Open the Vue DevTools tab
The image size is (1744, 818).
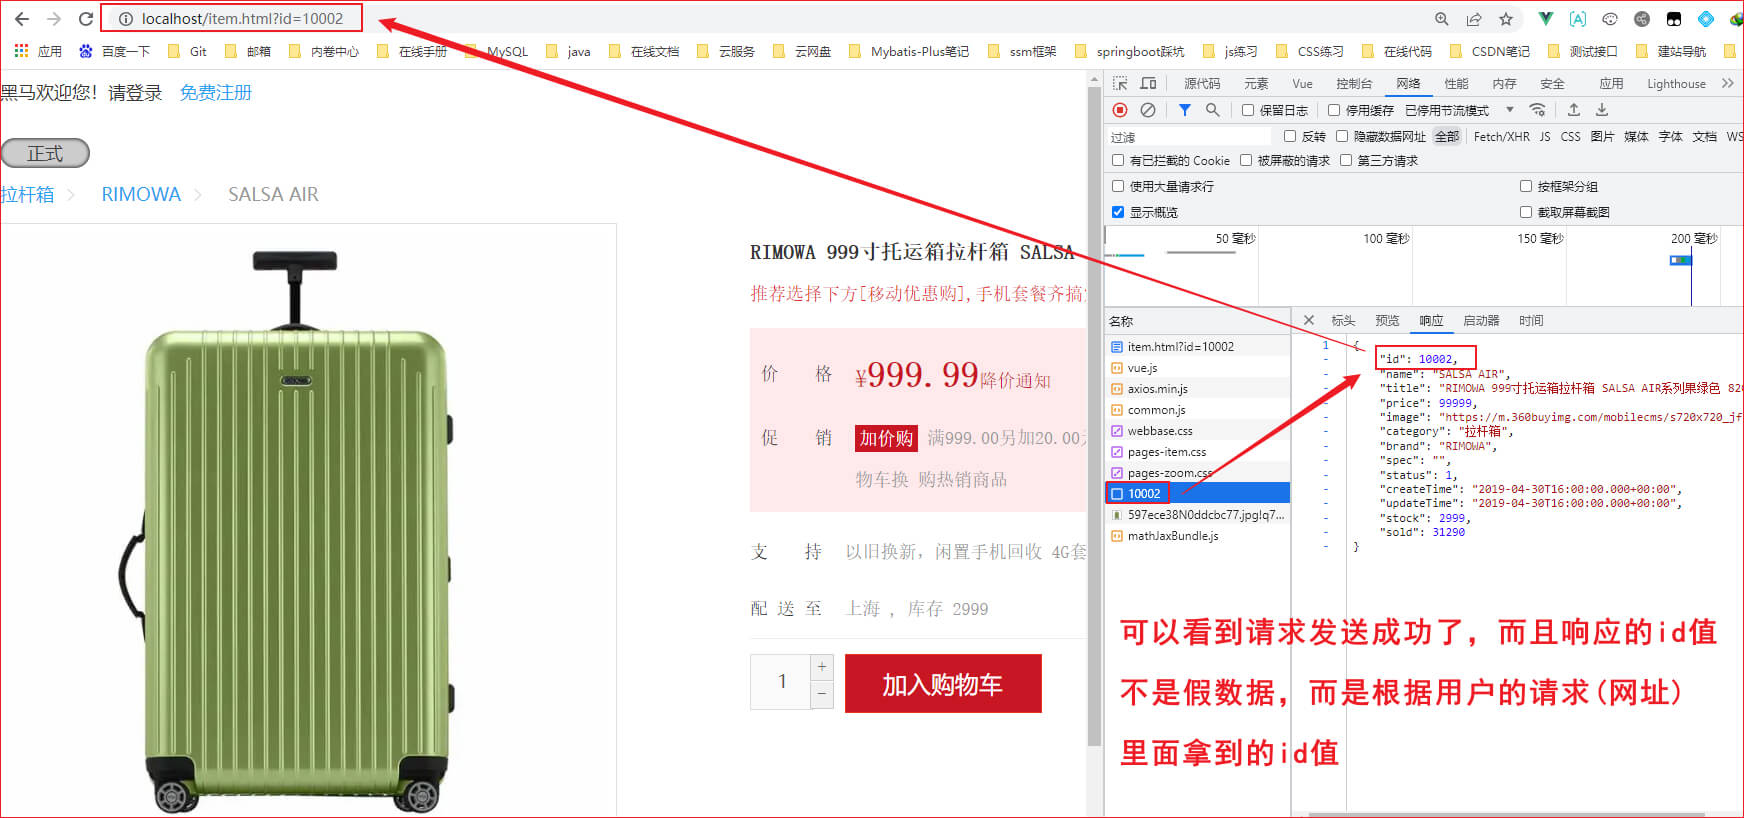tap(1302, 84)
